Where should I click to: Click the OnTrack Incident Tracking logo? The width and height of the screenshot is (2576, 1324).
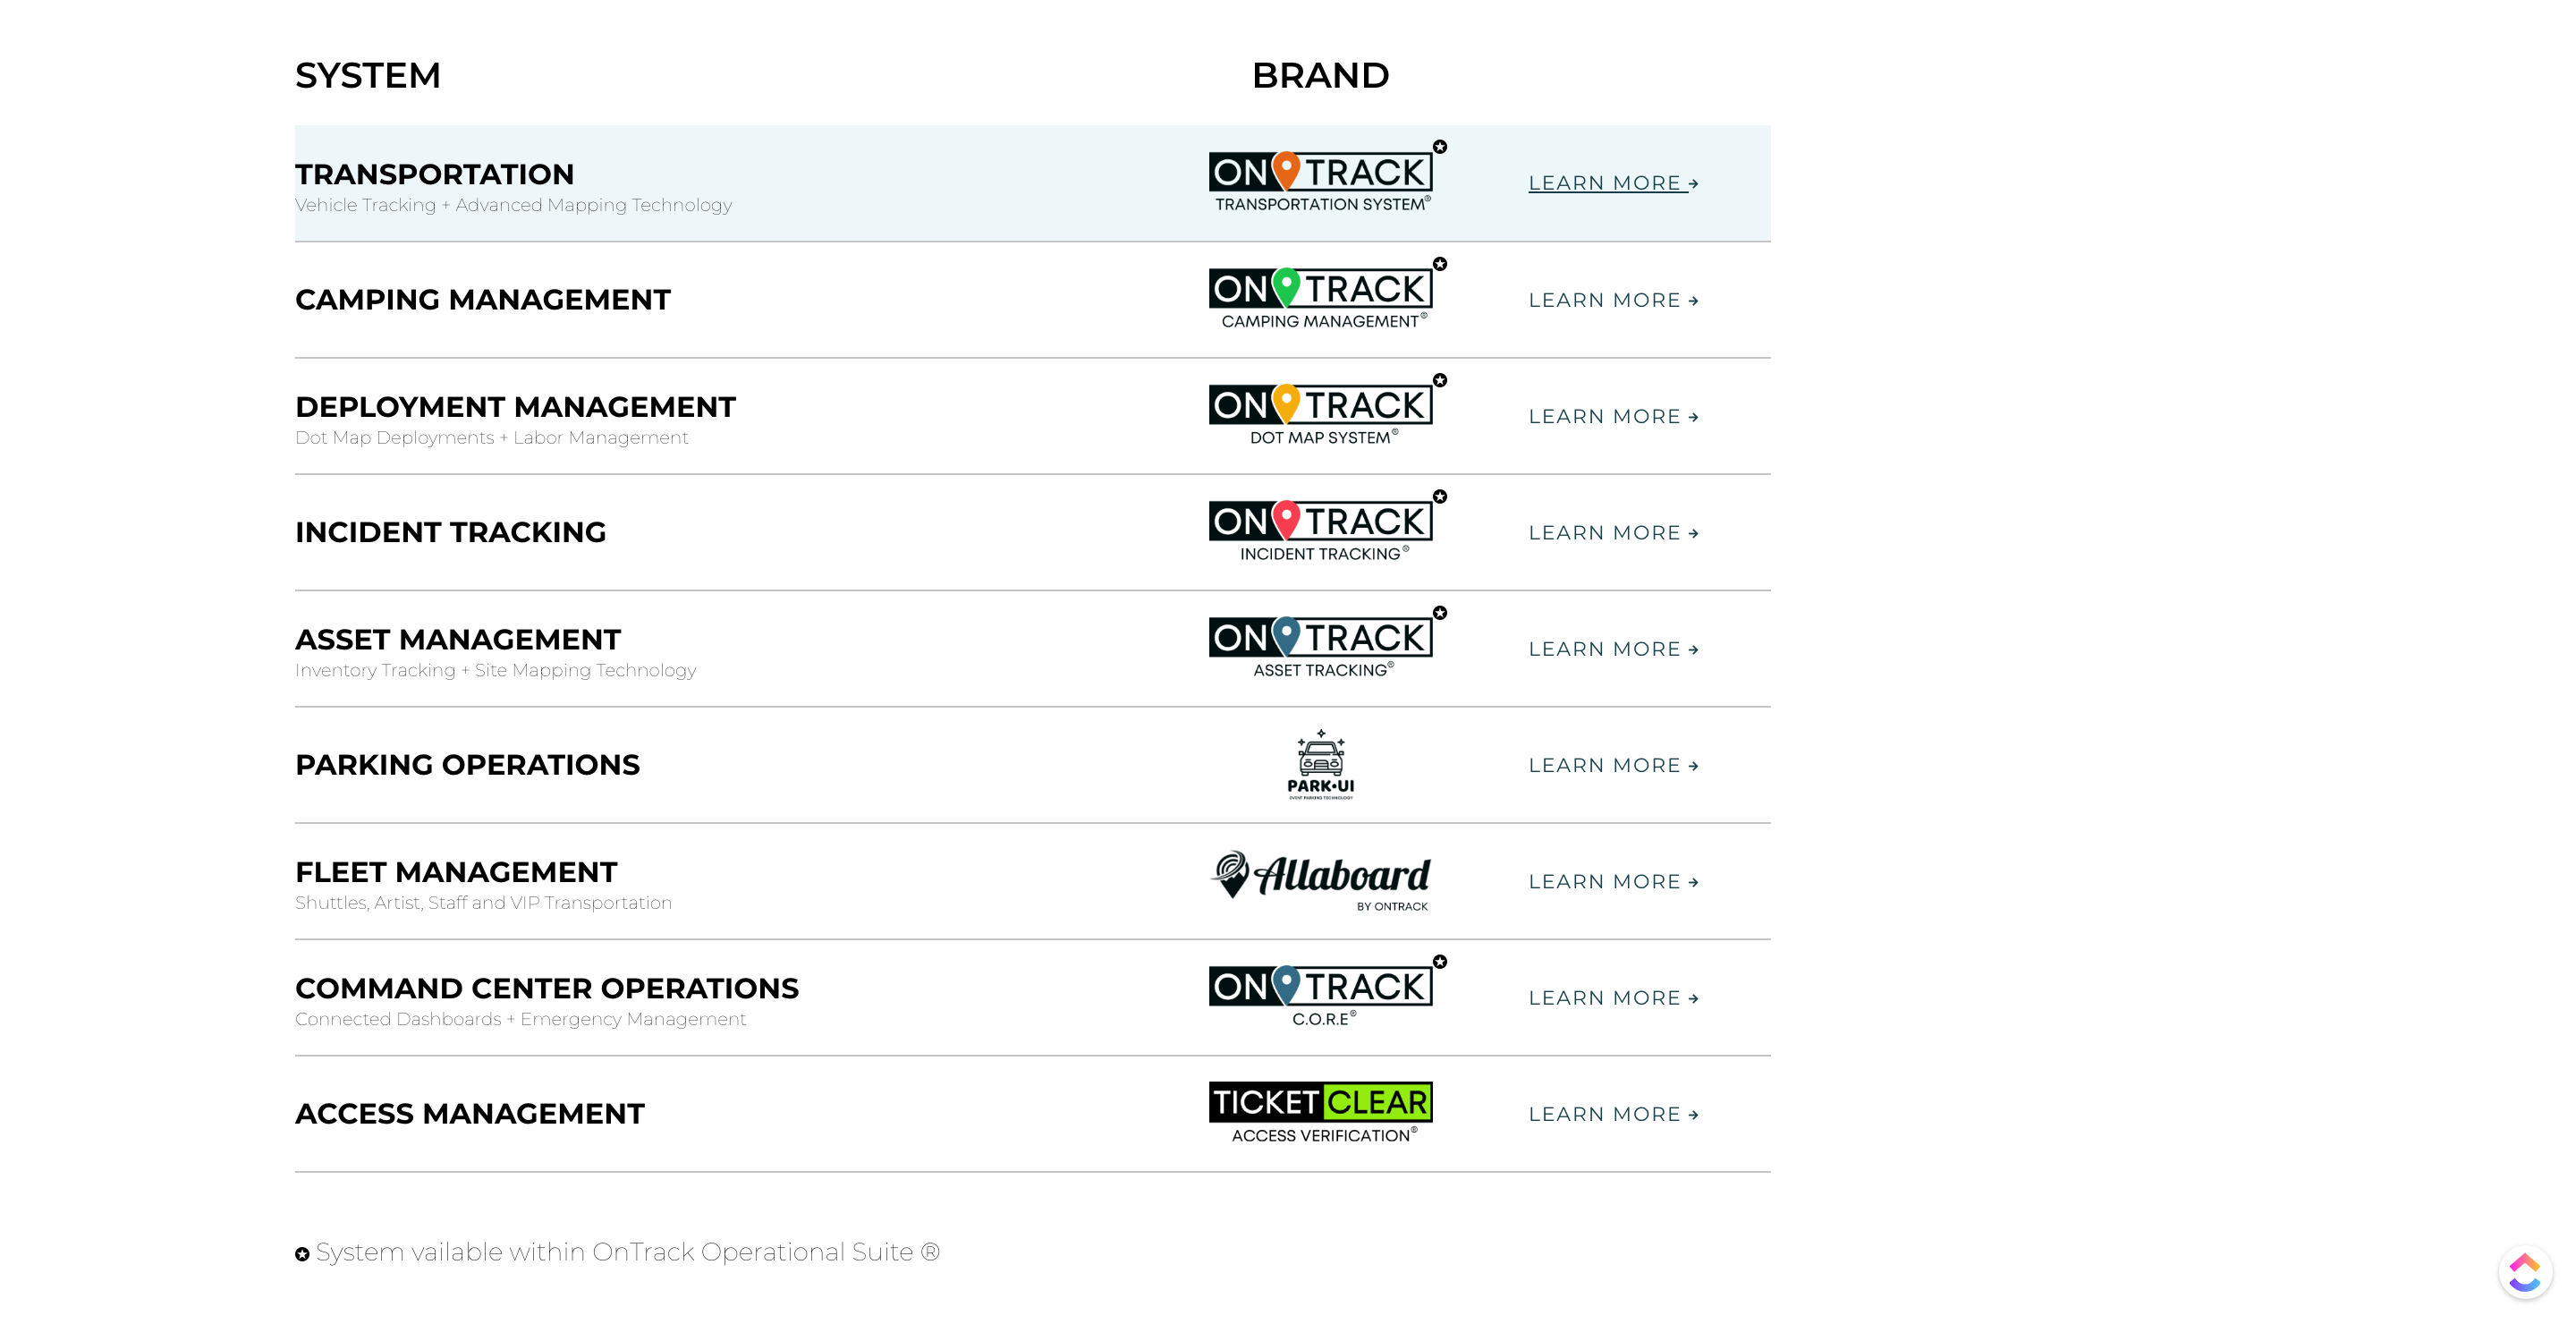(x=1327, y=526)
